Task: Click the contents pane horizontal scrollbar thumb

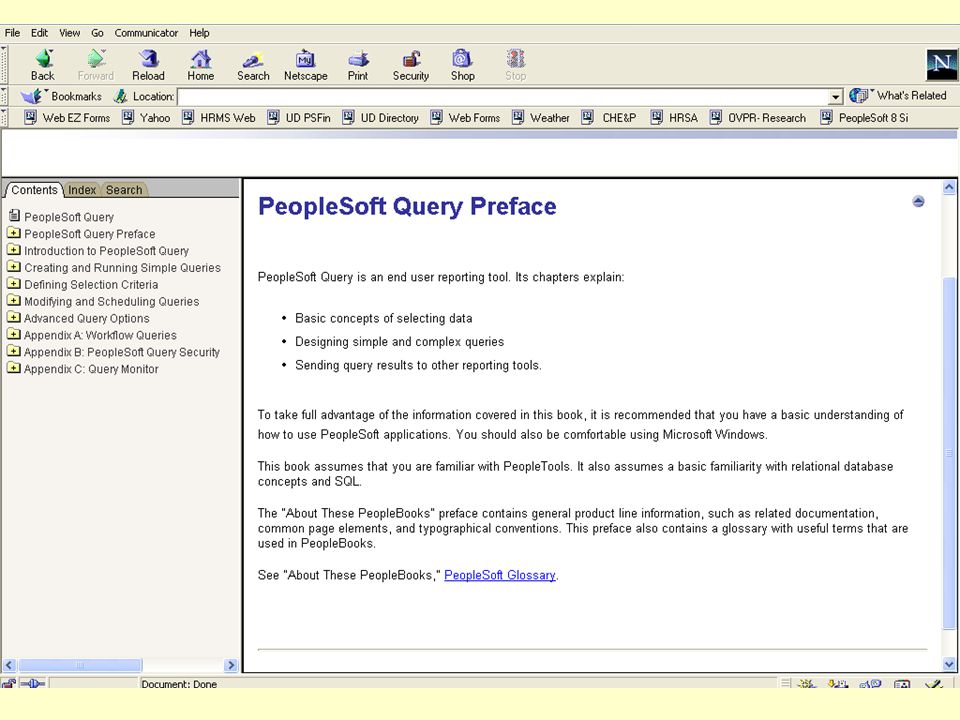Action: pyautogui.click(x=80, y=665)
